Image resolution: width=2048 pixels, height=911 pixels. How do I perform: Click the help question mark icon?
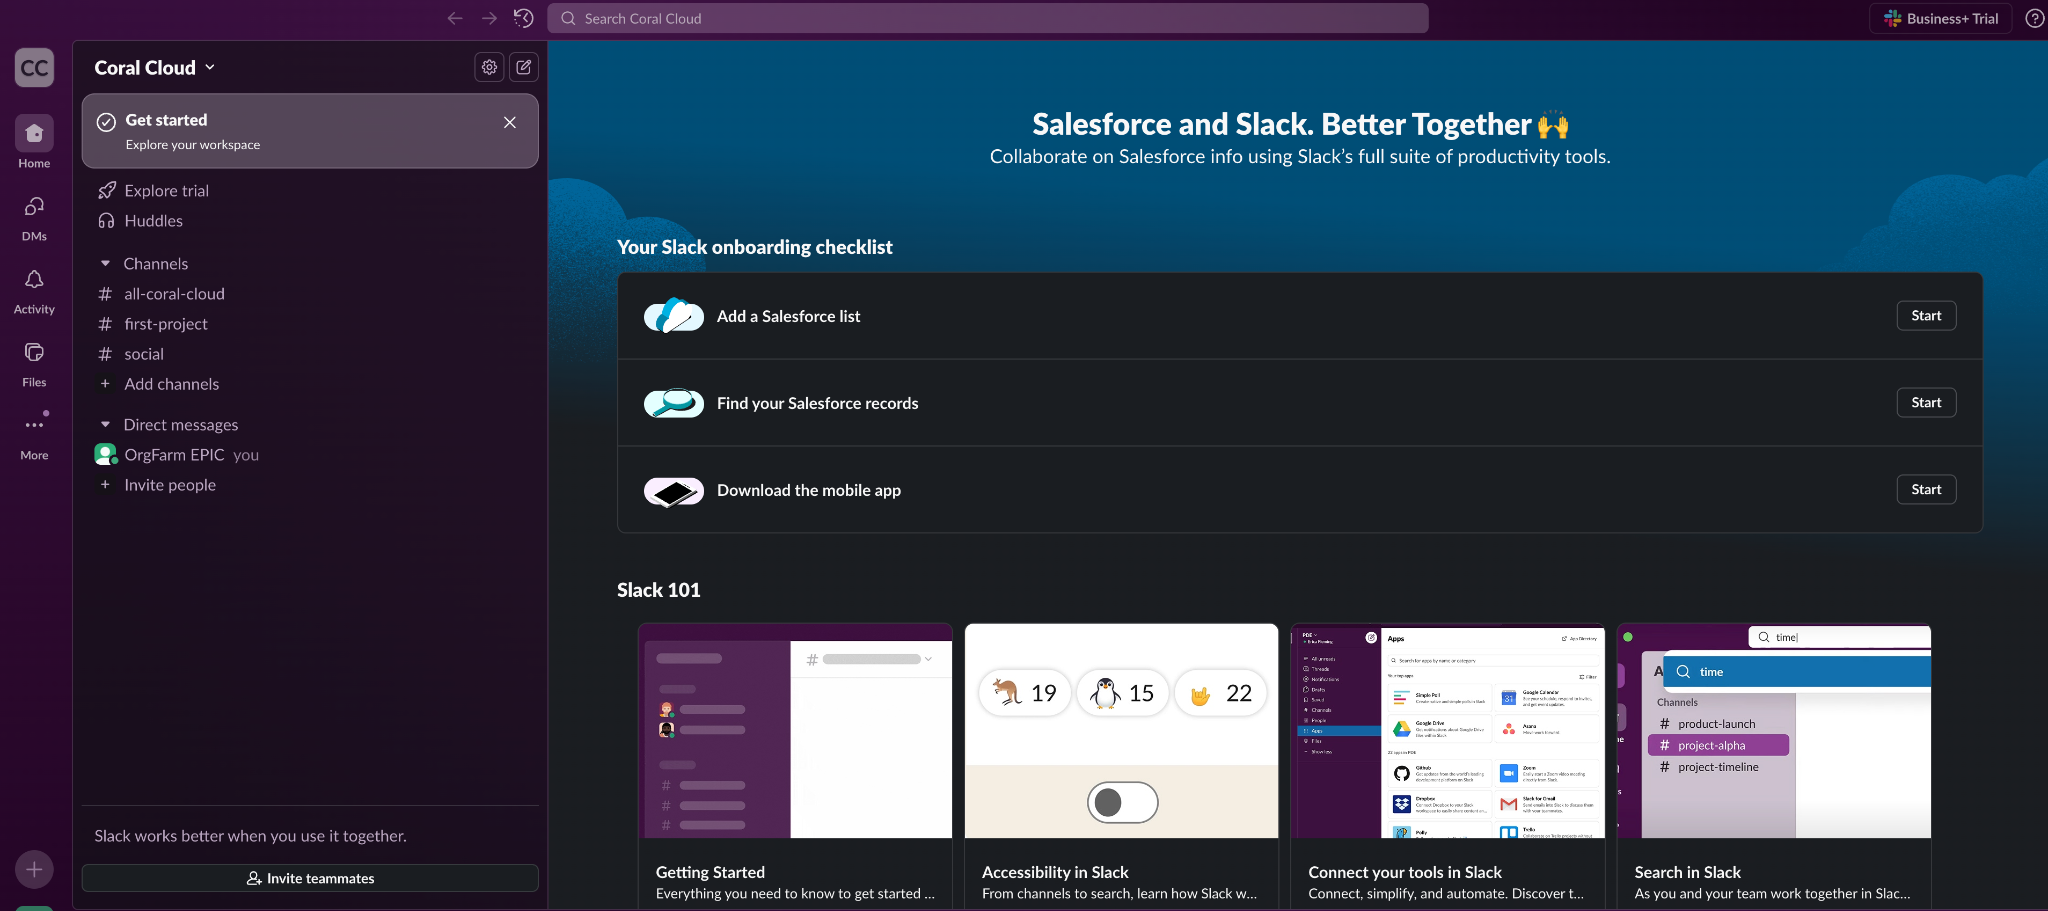click(2034, 18)
